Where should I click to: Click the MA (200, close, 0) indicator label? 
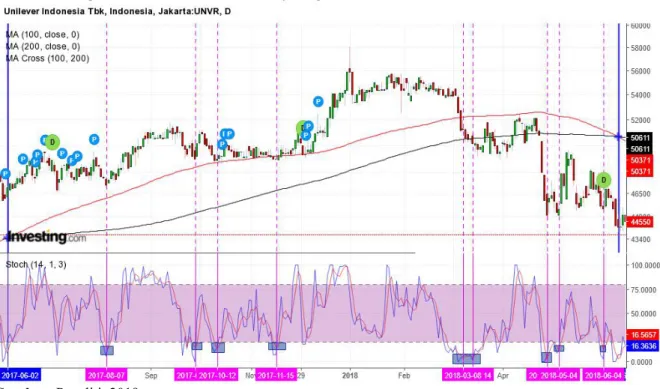43,46
